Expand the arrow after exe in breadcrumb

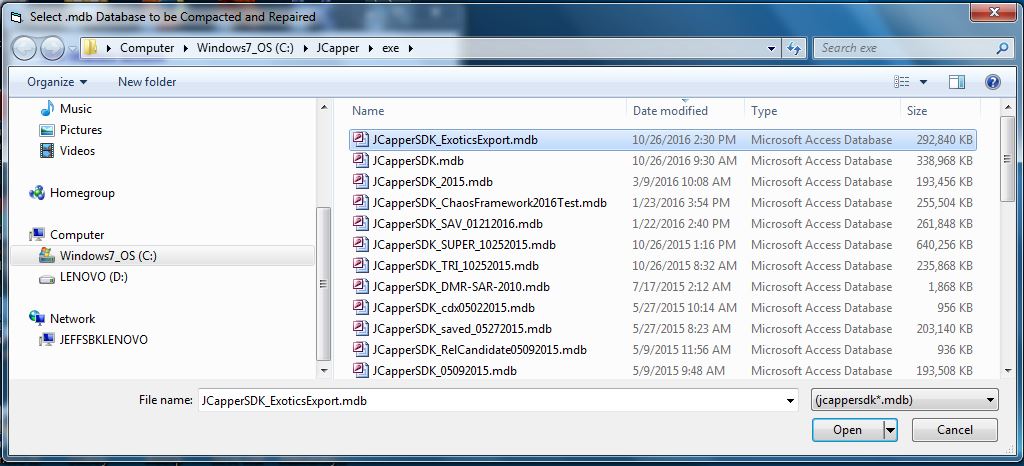[x=411, y=48]
